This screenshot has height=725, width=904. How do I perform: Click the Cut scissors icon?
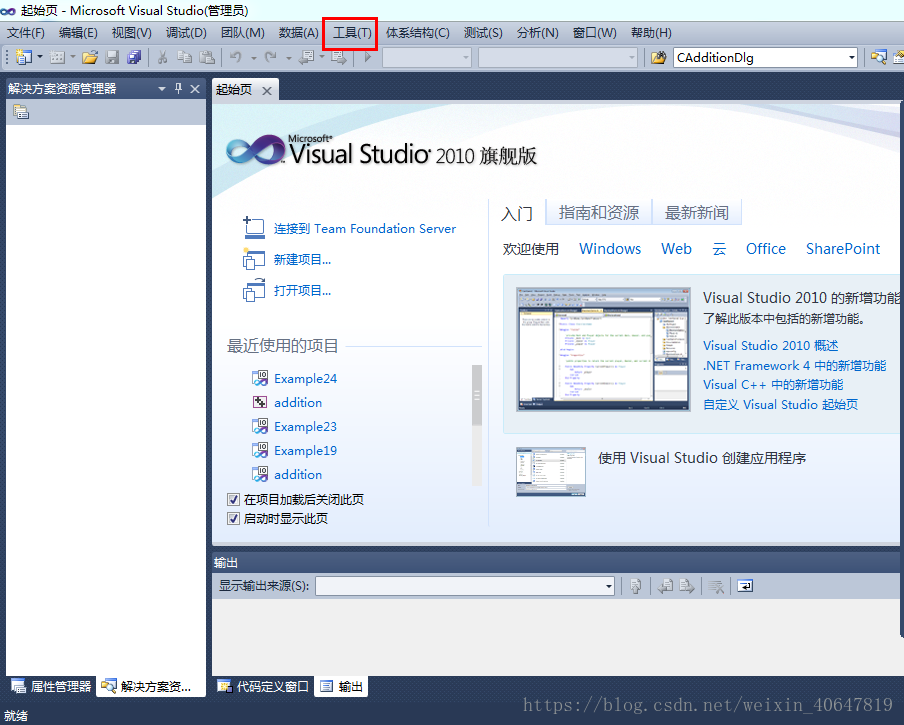pyautogui.click(x=163, y=57)
